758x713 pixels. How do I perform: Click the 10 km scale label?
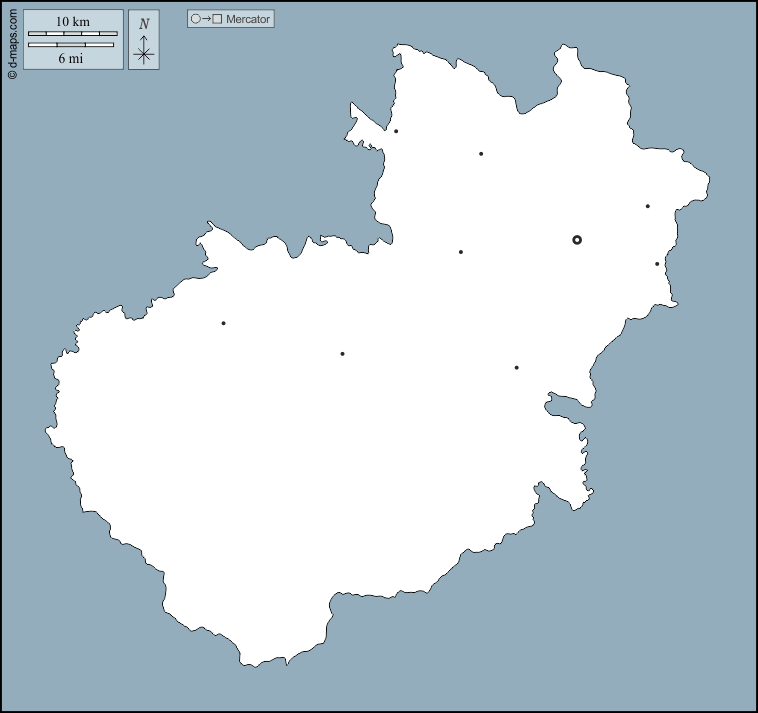tap(73, 22)
